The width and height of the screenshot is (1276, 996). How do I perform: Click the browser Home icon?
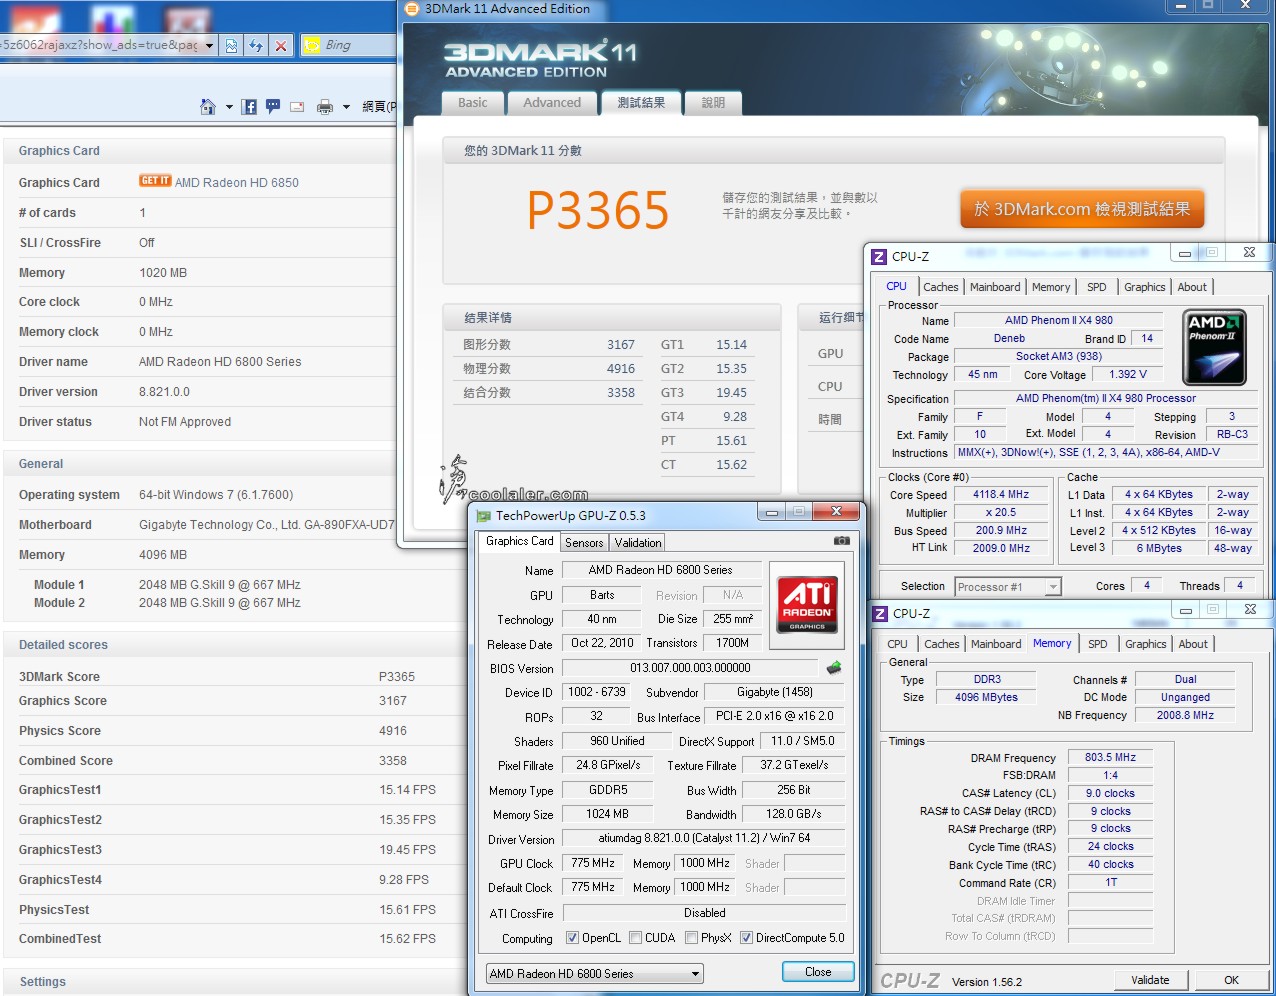pos(208,107)
